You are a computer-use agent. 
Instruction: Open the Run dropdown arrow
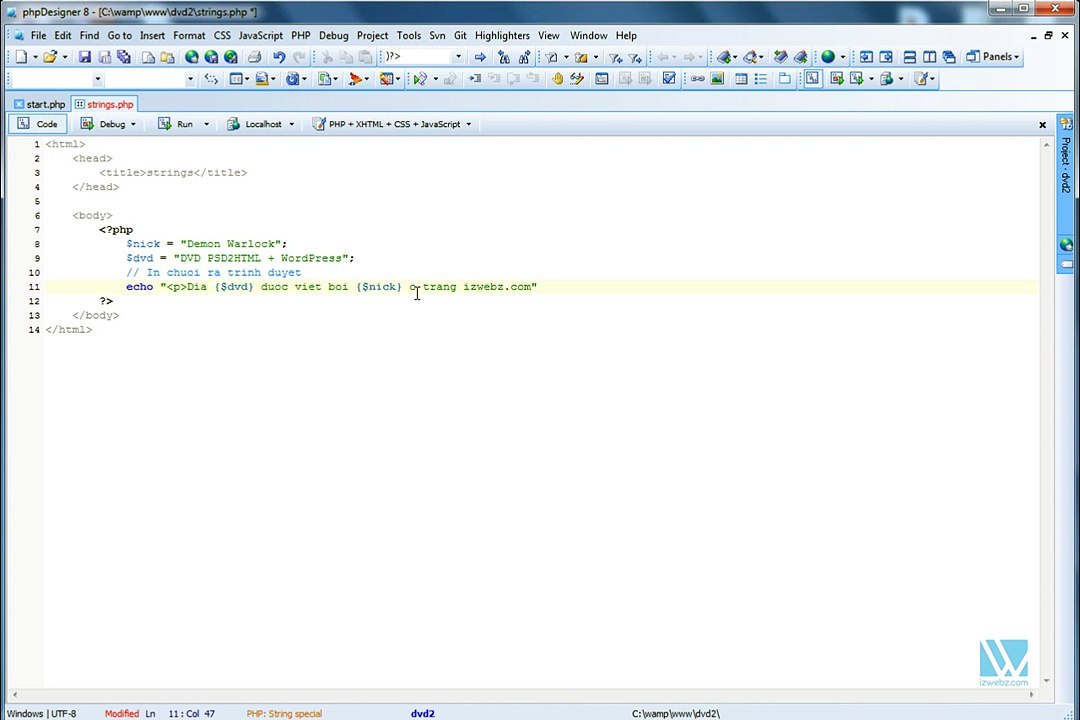[206, 125]
